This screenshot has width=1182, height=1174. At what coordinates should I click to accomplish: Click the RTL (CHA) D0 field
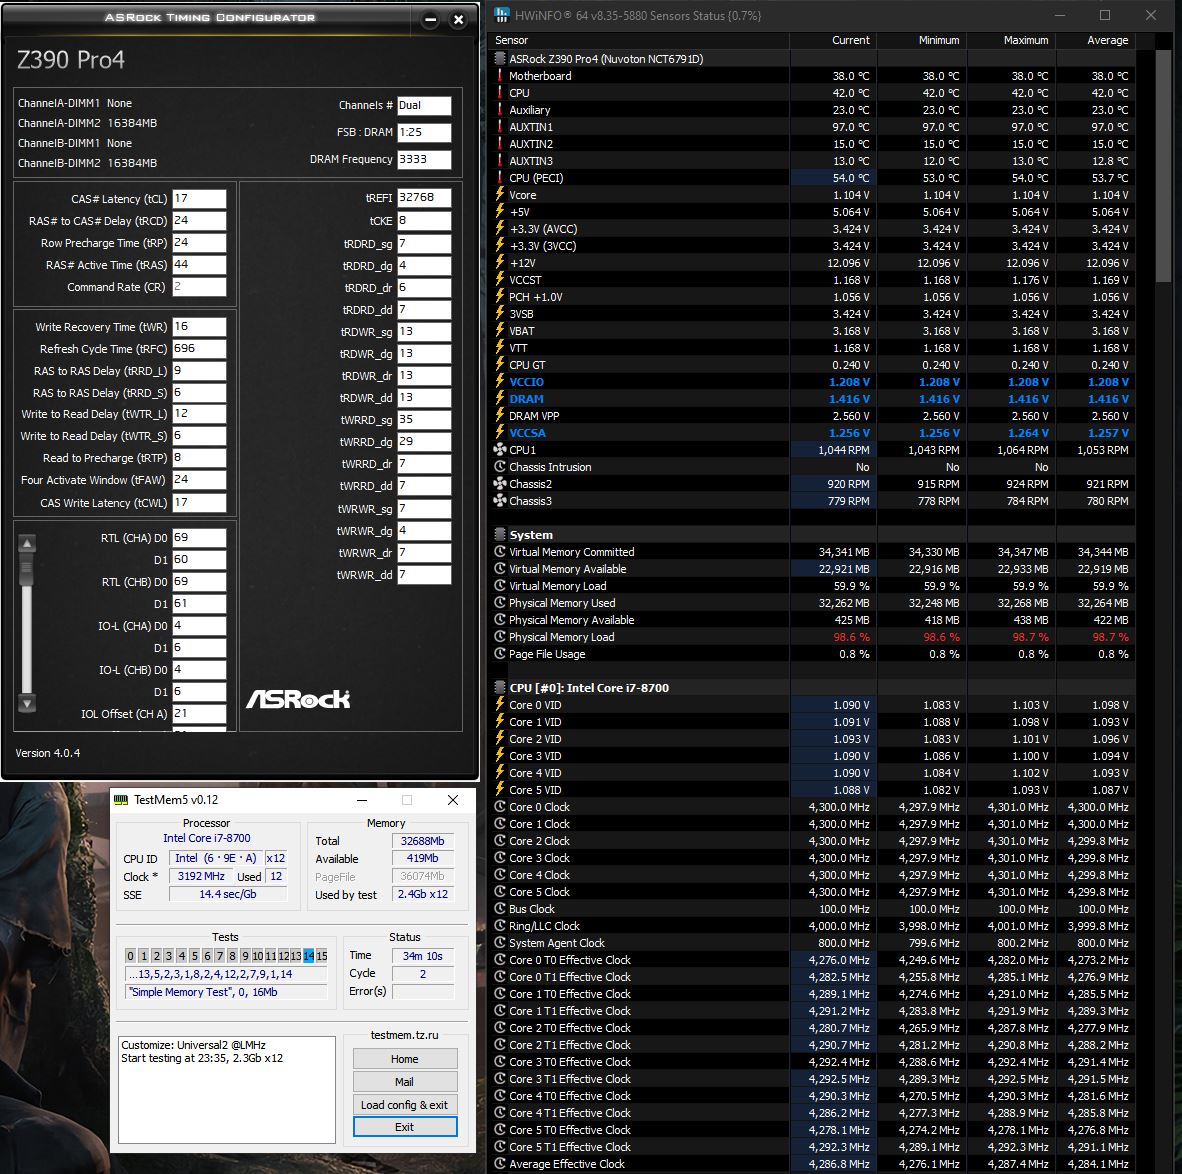coord(199,538)
